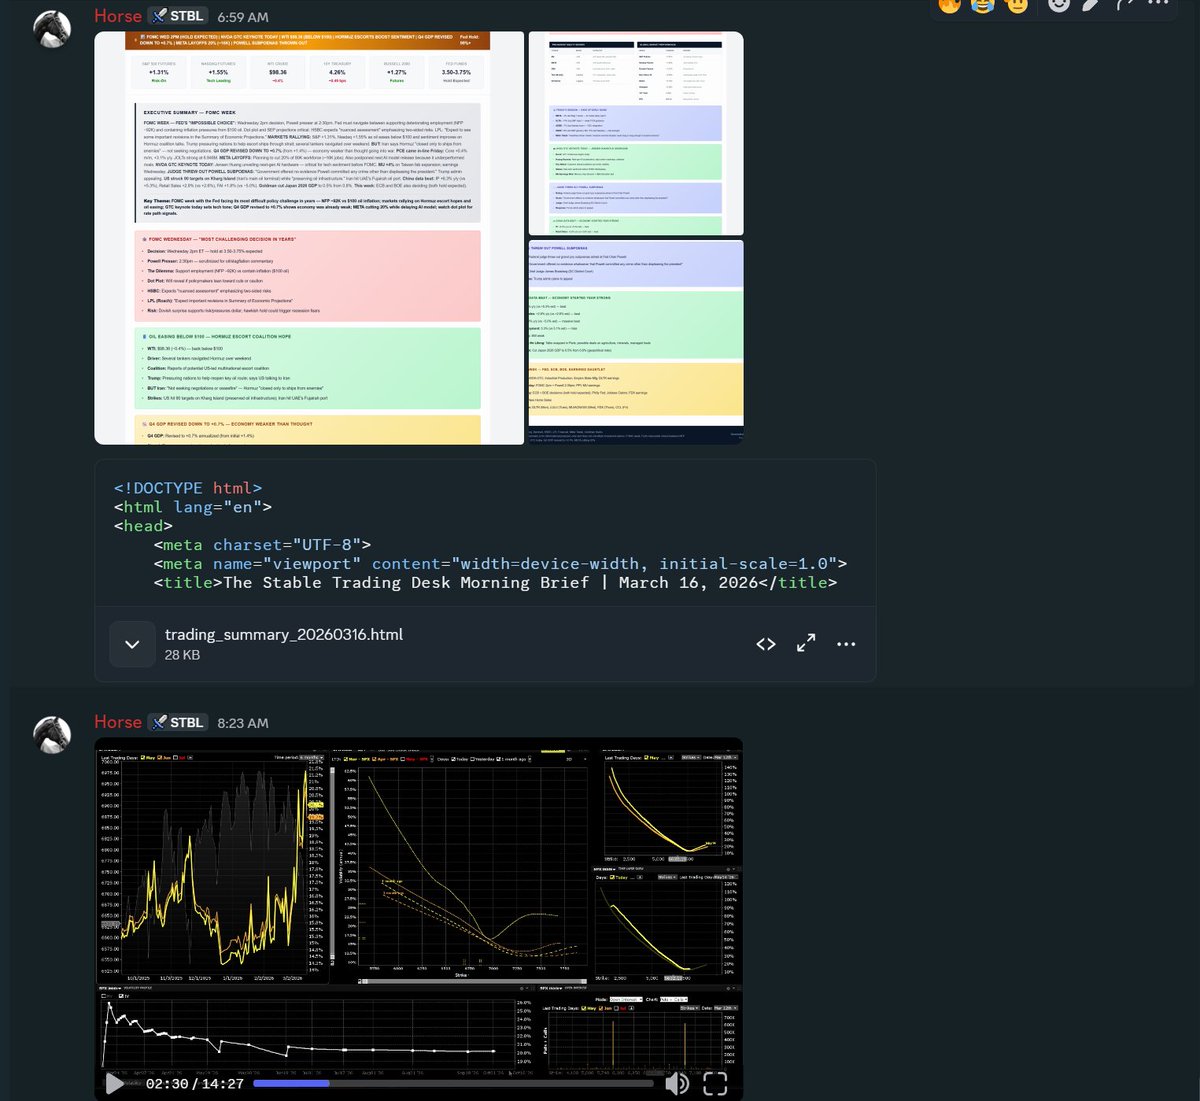
Task: Mute the video with the speaker icon
Action: point(677,1083)
